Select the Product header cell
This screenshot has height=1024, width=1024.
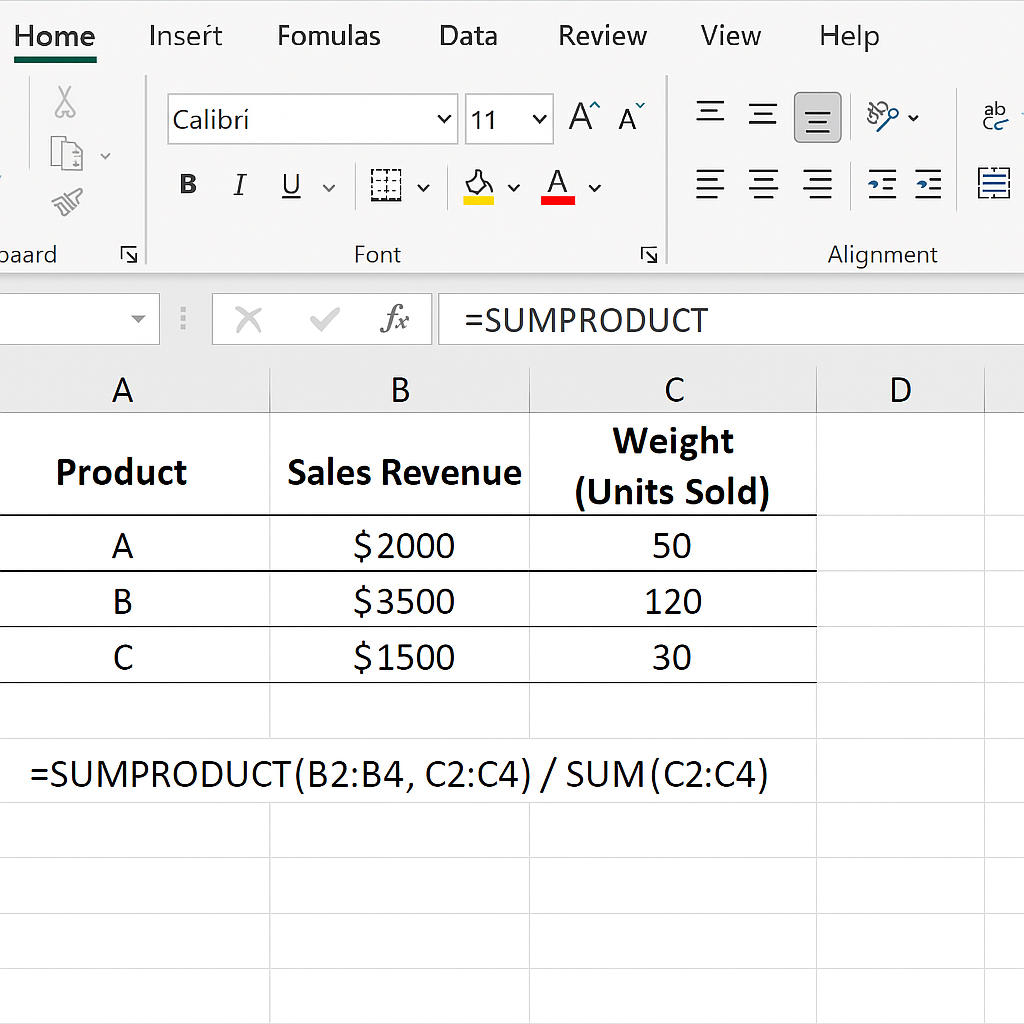click(x=135, y=464)
